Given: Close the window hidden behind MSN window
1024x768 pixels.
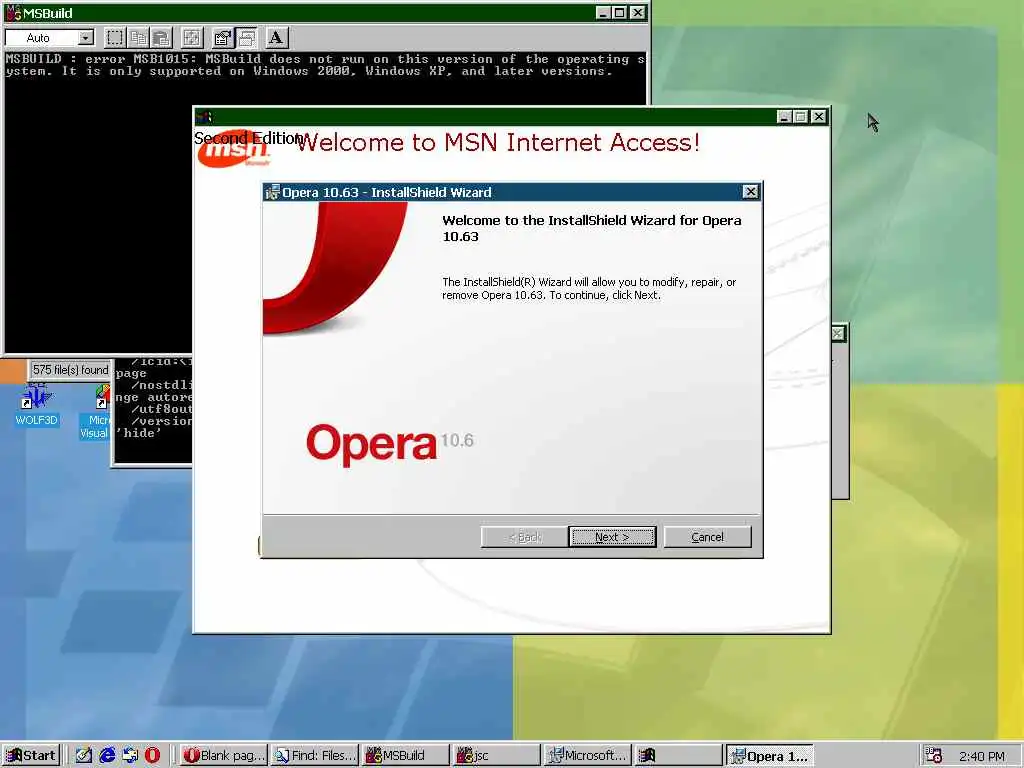Looking at the screenshot, I should (838, 334).
